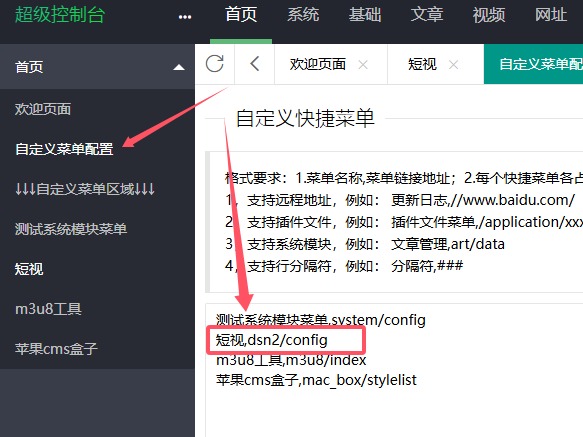Close the 短视 tab

[x=453, y=65]
